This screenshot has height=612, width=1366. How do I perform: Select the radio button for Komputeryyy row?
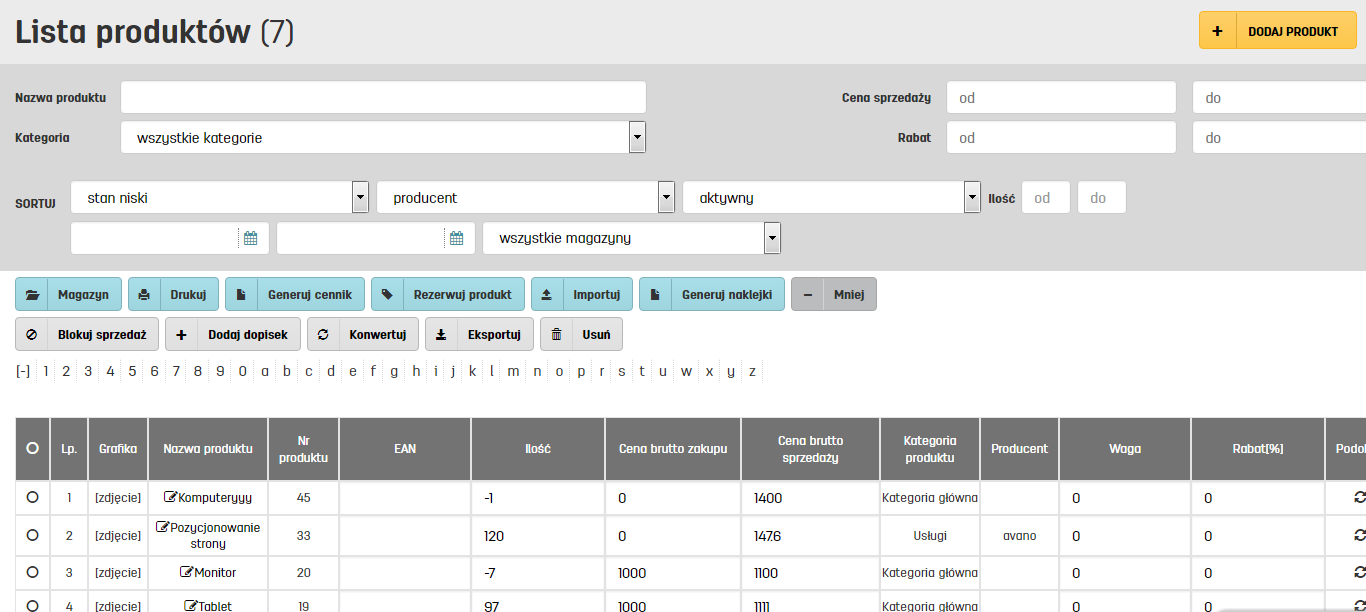click(x=32, y=497)
